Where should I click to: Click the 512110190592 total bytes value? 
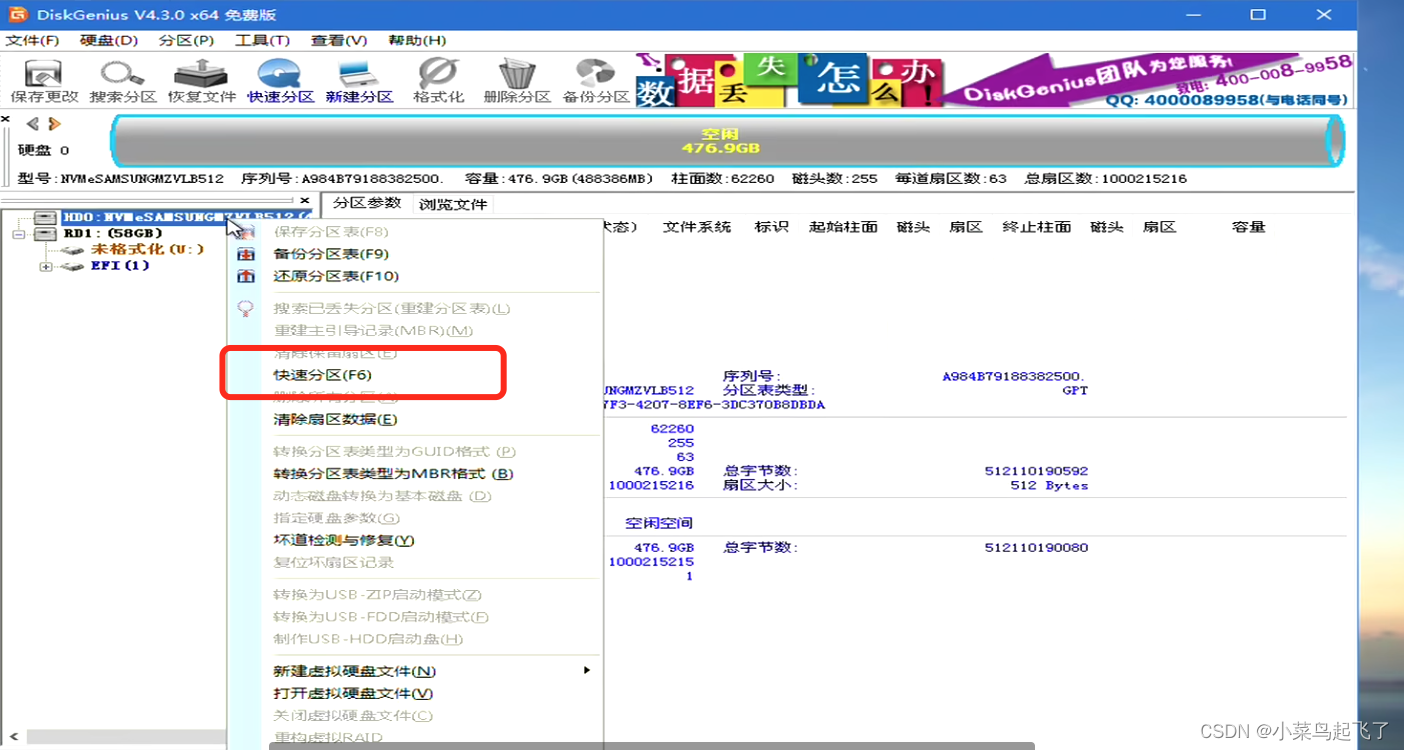pyautogui.click(x=1036, y=471)
